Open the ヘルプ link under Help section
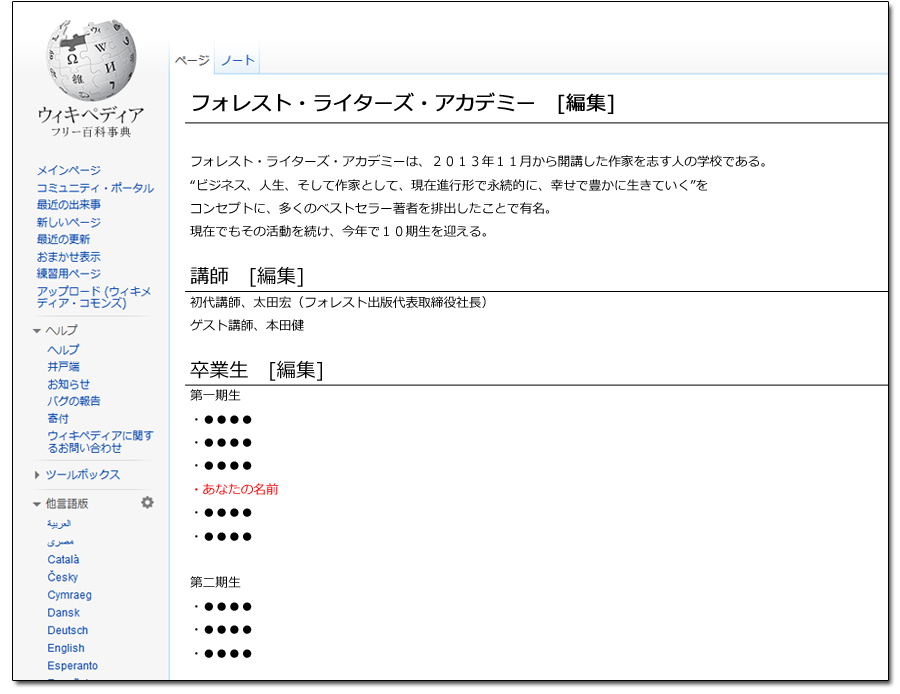 (63, 350)
